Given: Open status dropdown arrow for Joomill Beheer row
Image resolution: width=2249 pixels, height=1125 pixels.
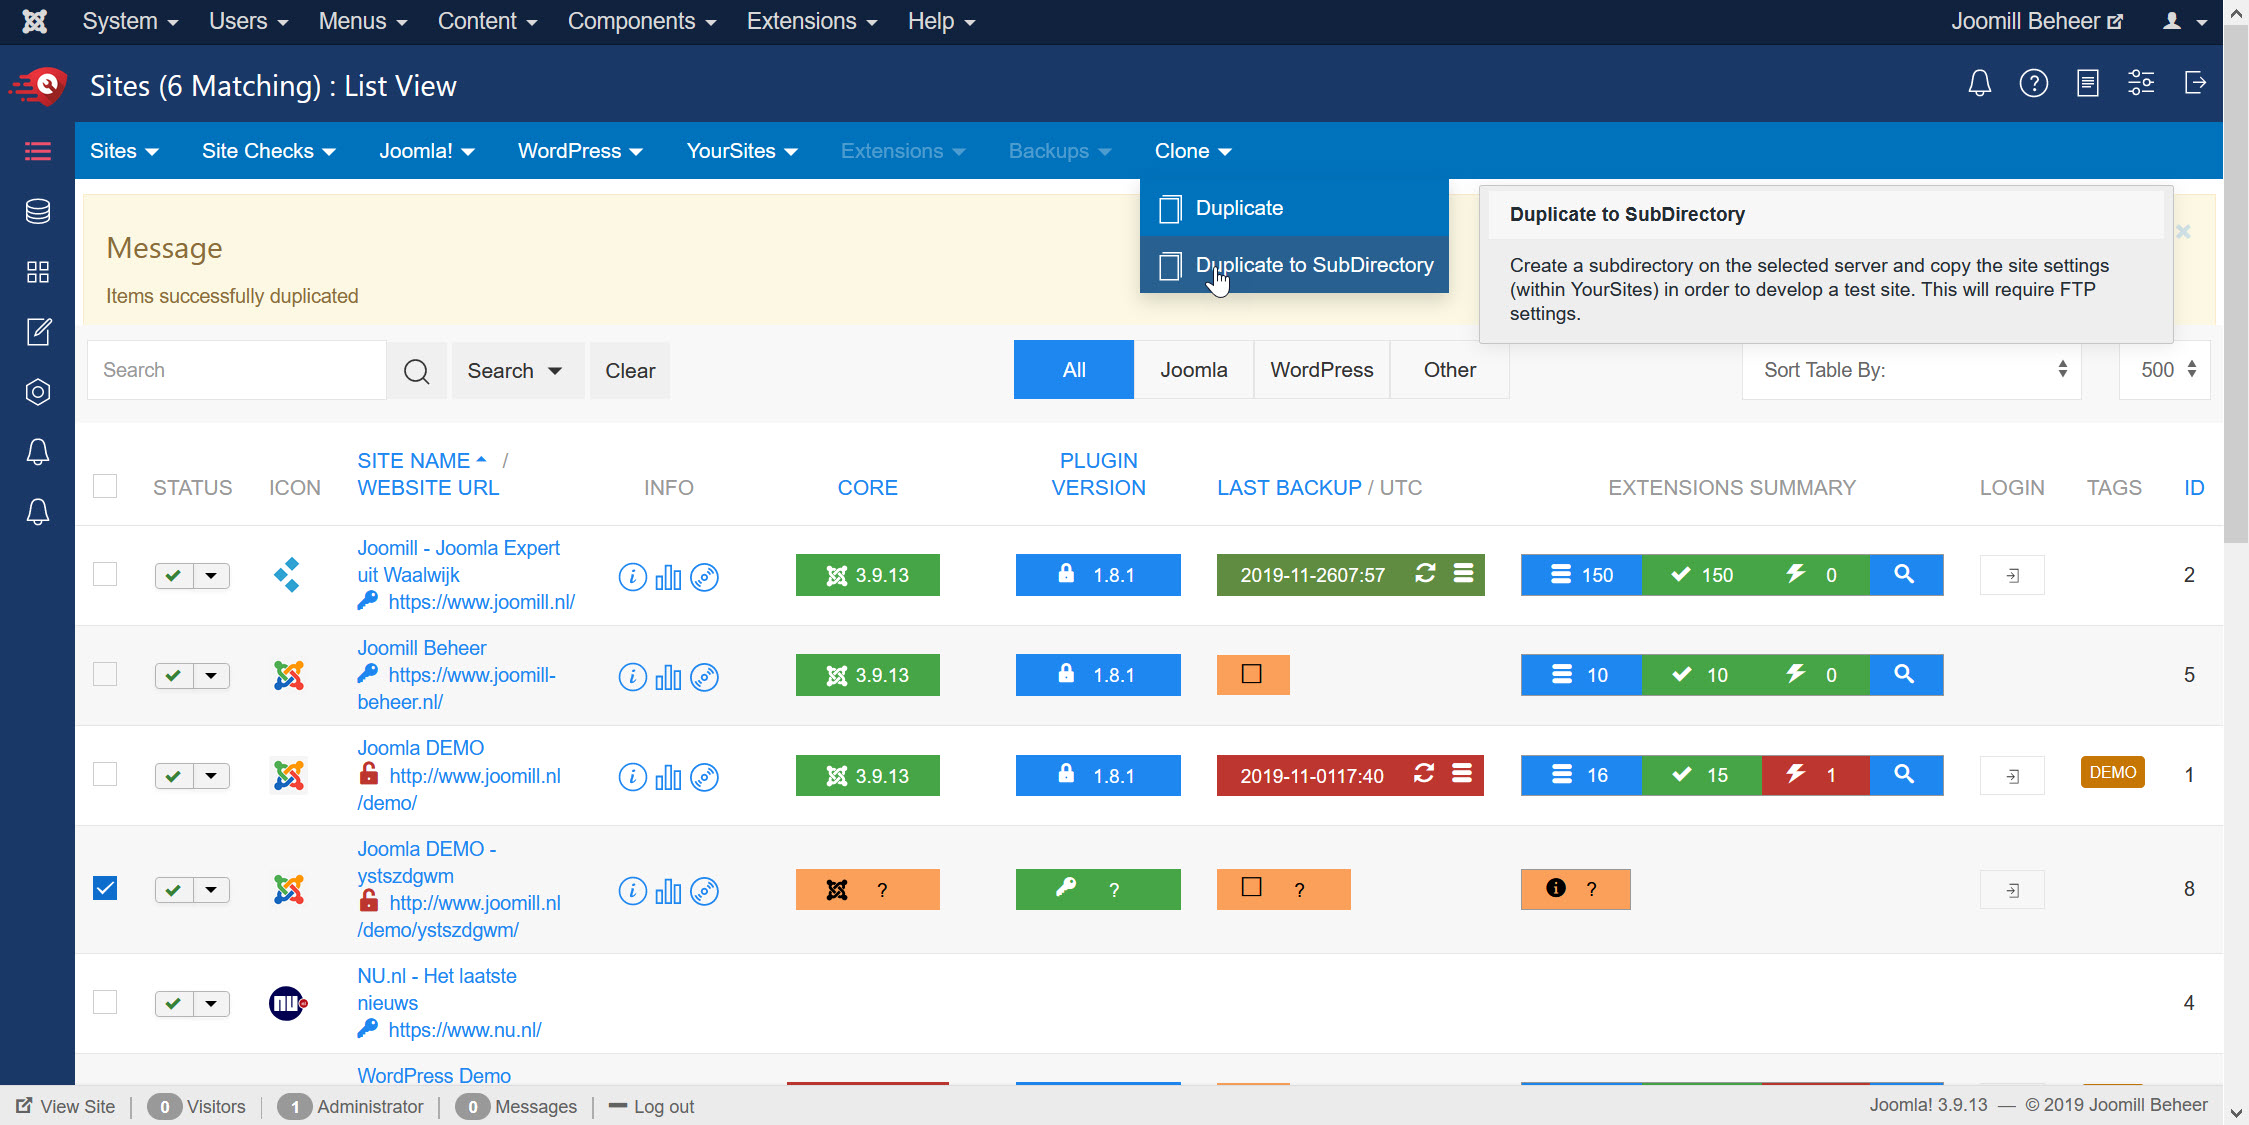Looking at the screenshot, I should 211,676.
